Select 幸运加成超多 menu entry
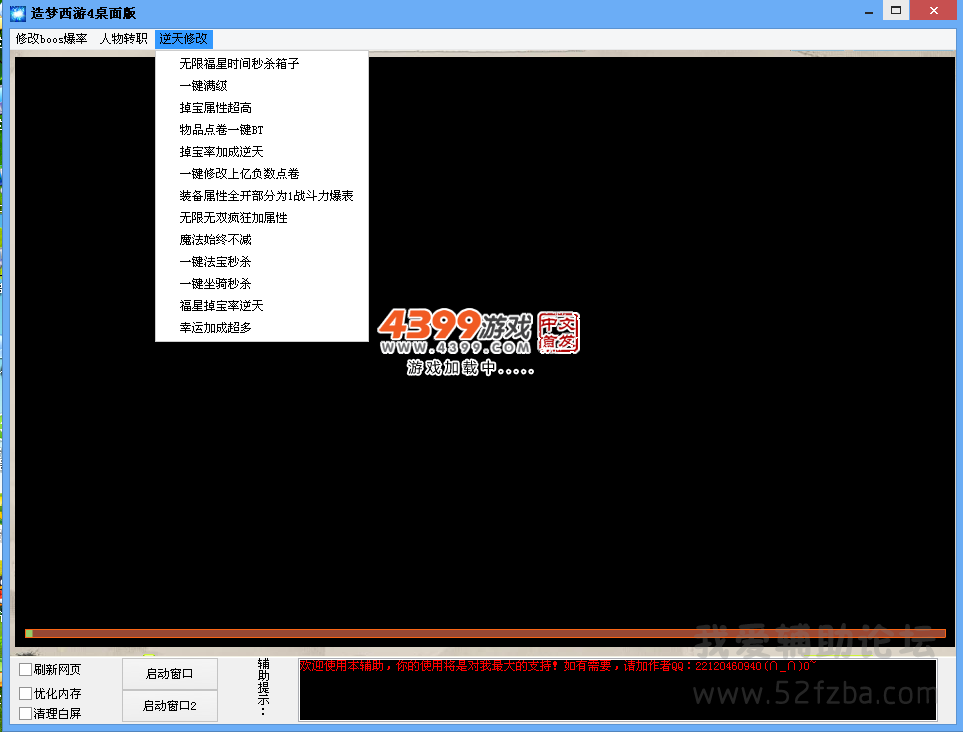Image resolution: width=963 pixels, height=732 pixels. (x=262, y=328)
